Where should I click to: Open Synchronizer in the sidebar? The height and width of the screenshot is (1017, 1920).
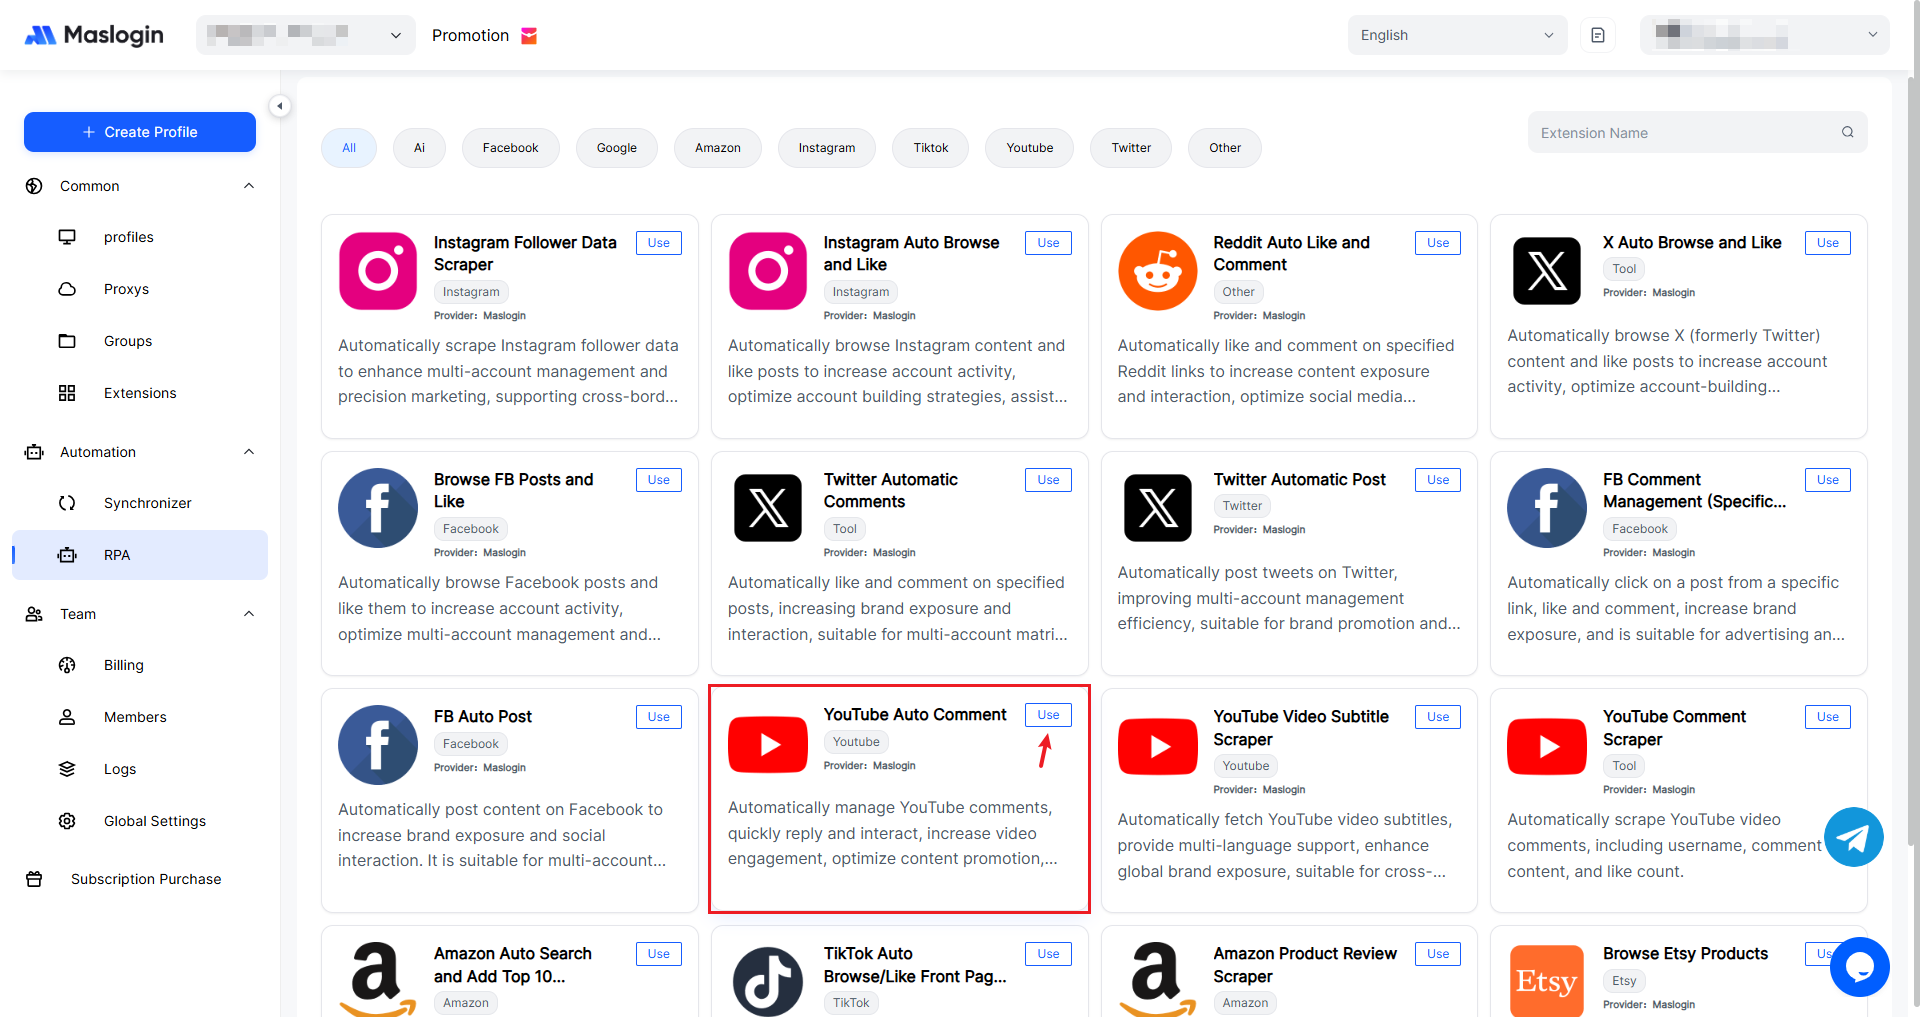(x=147, y=503)
